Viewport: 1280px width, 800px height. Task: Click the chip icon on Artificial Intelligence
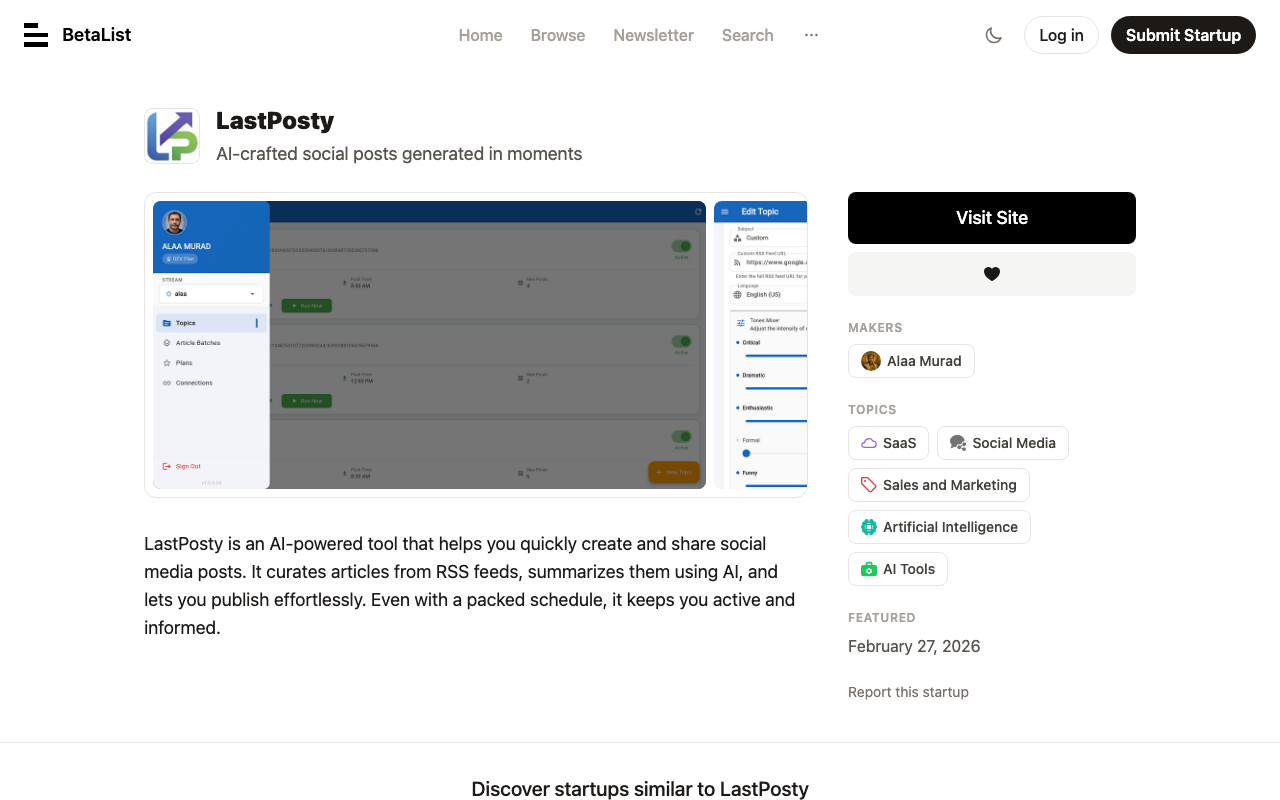[x=869, y=527]
